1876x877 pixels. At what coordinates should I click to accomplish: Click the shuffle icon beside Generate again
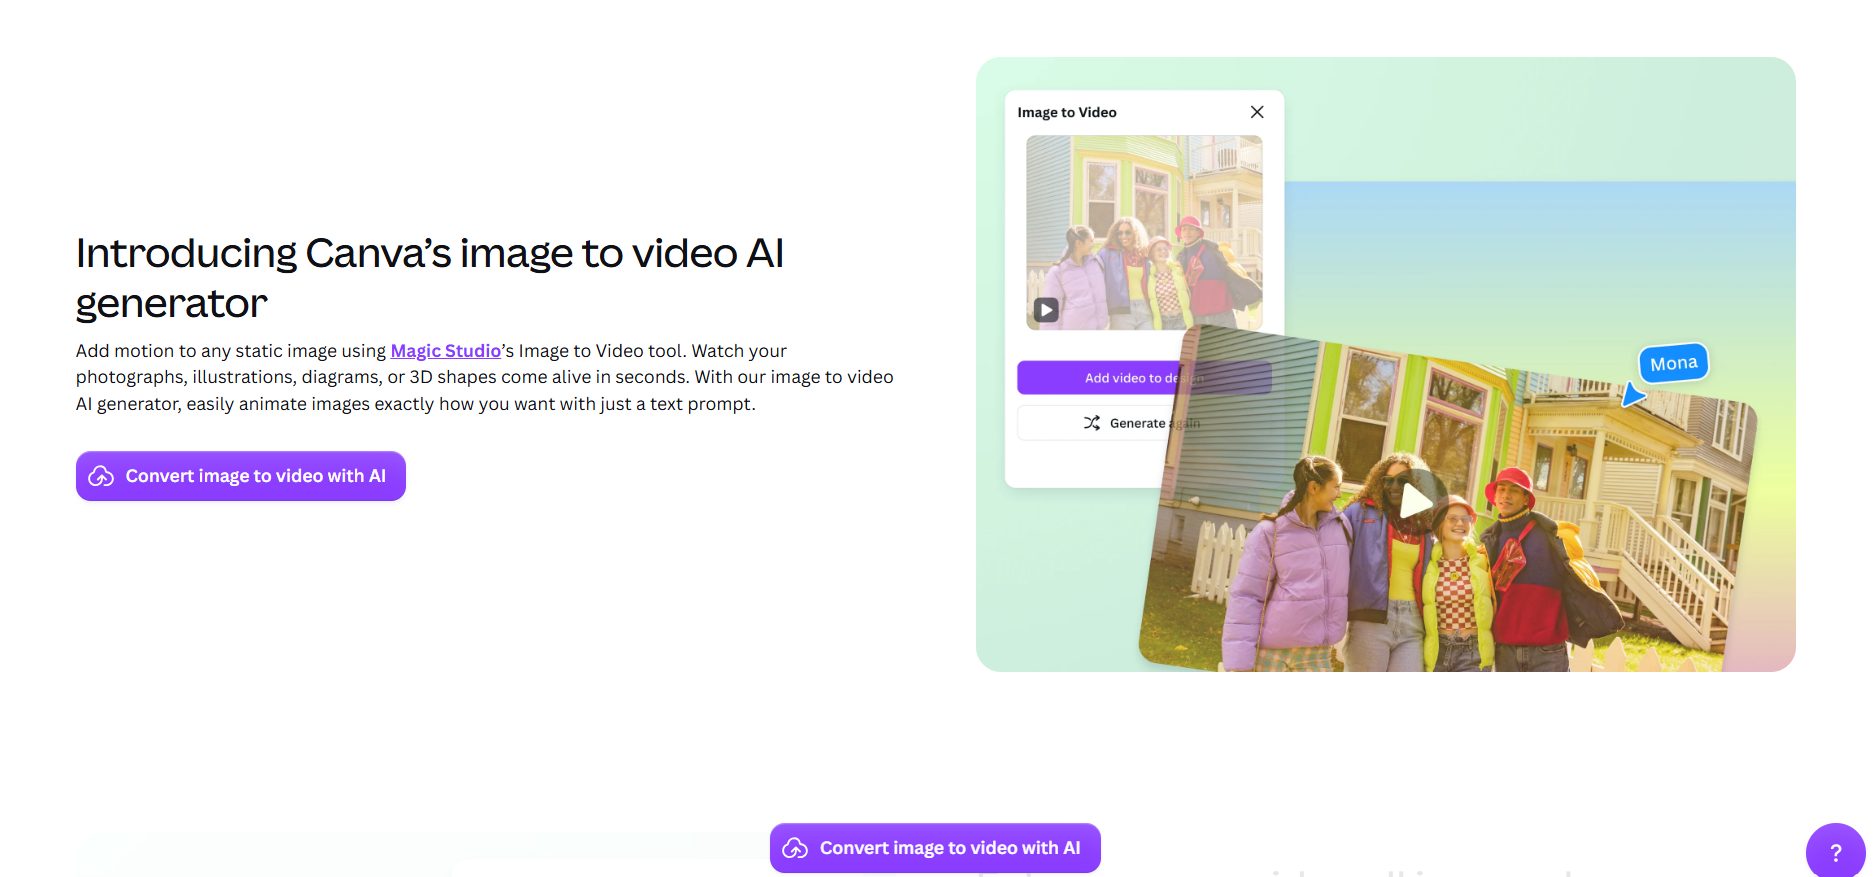coord(1092,423)
